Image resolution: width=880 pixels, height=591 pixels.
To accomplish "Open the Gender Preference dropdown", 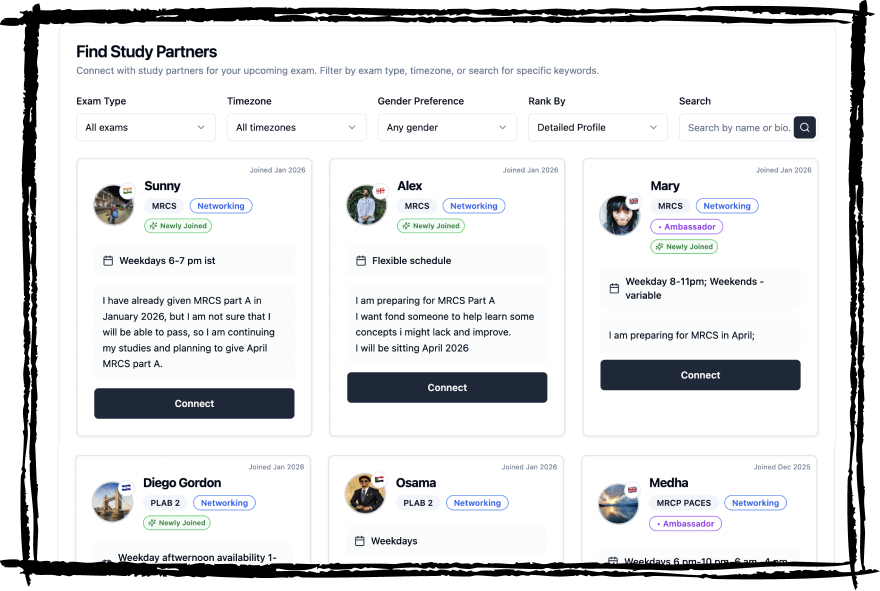I will coord(446,127).
